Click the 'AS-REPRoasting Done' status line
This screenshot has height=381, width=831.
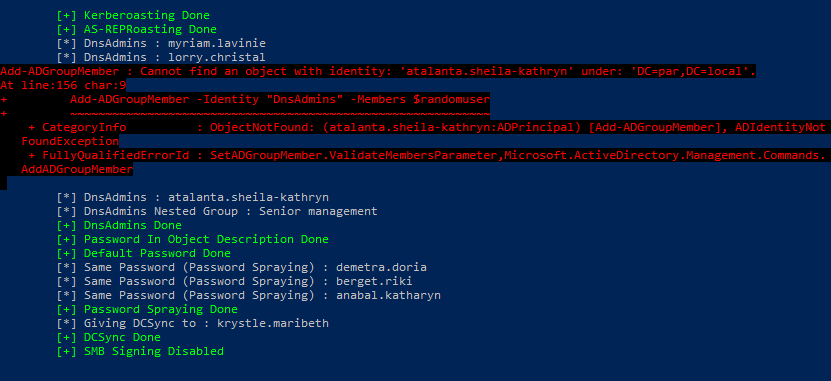(x=136, y=29)
